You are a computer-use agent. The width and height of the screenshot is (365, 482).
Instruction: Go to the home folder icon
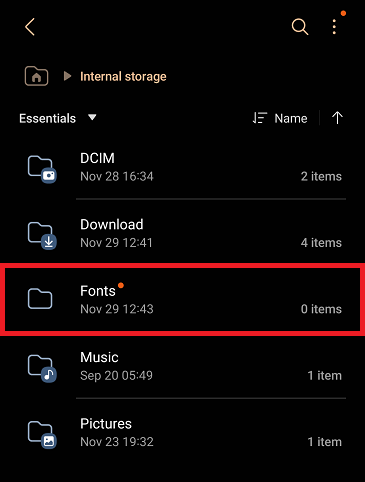pyautogui.click(x=36, y=76)
